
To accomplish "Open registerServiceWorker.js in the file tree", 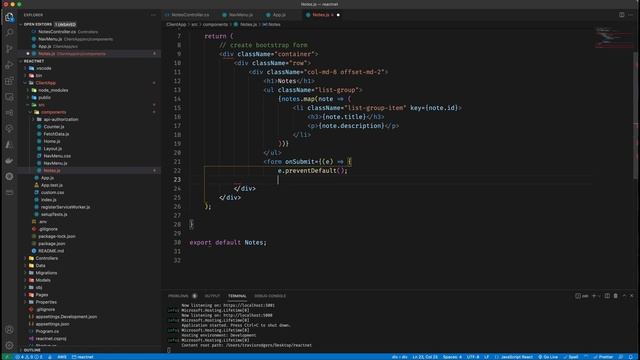I will (65, 207).
